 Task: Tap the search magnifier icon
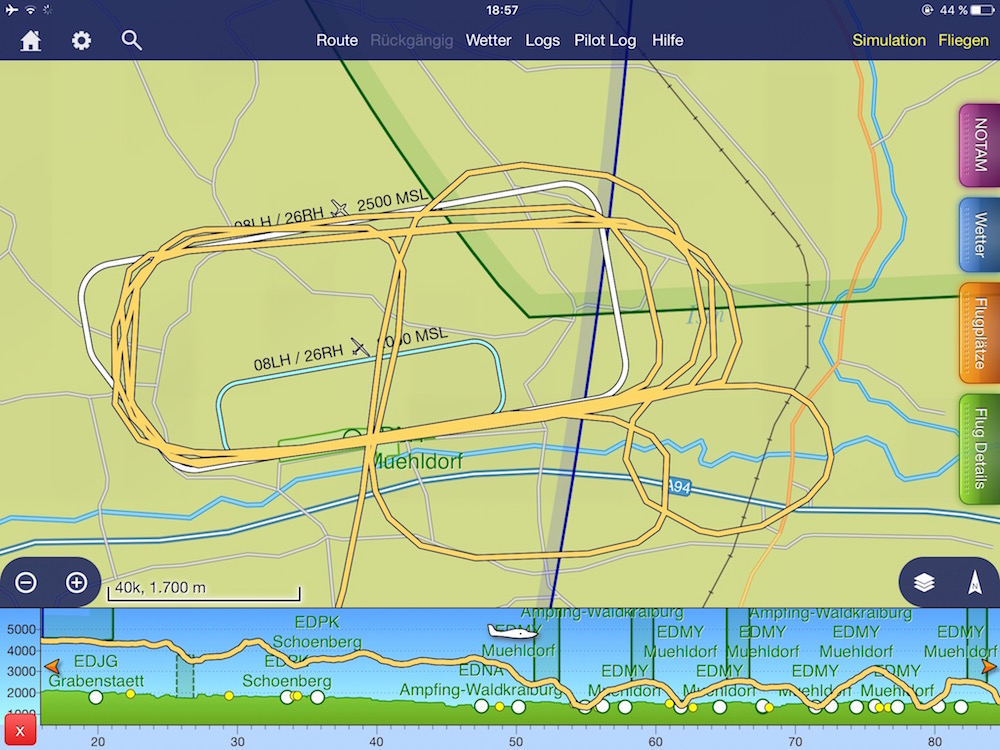click(x=131, y=40)
